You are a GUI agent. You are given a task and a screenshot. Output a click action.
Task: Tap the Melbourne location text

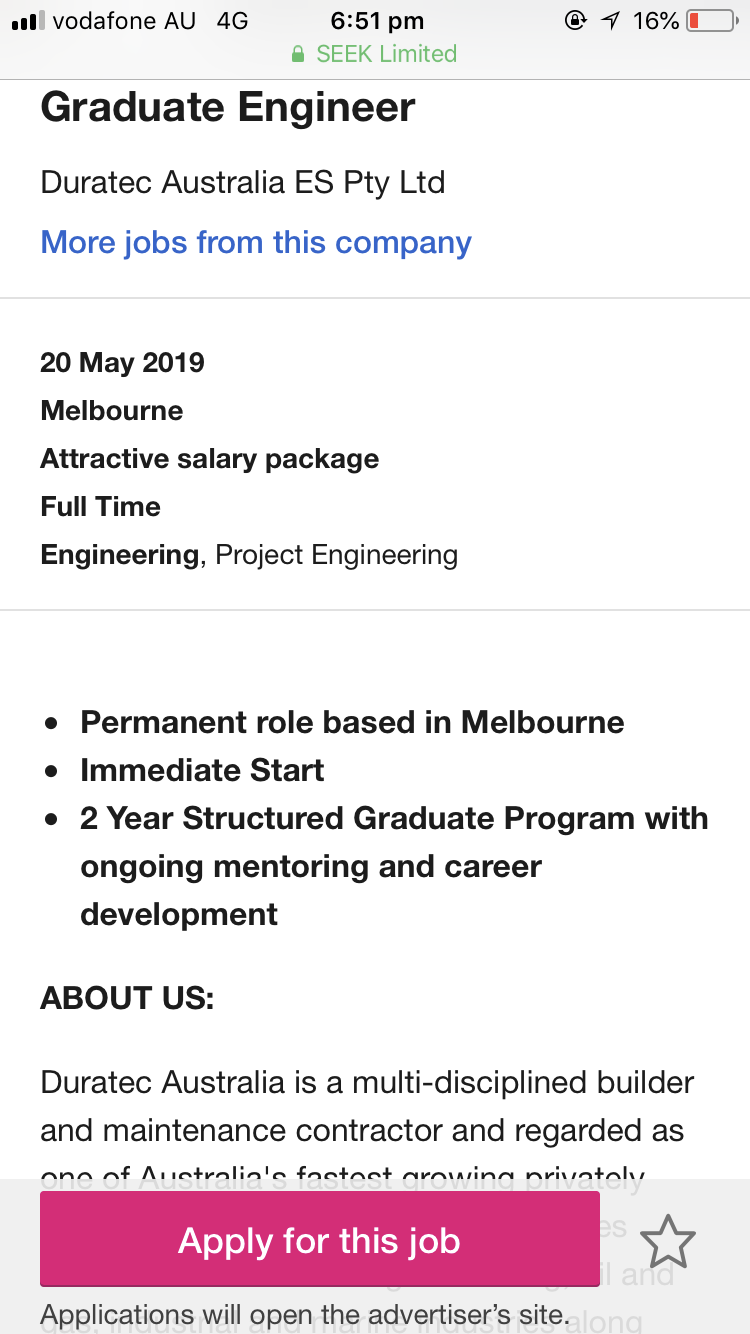112,410
